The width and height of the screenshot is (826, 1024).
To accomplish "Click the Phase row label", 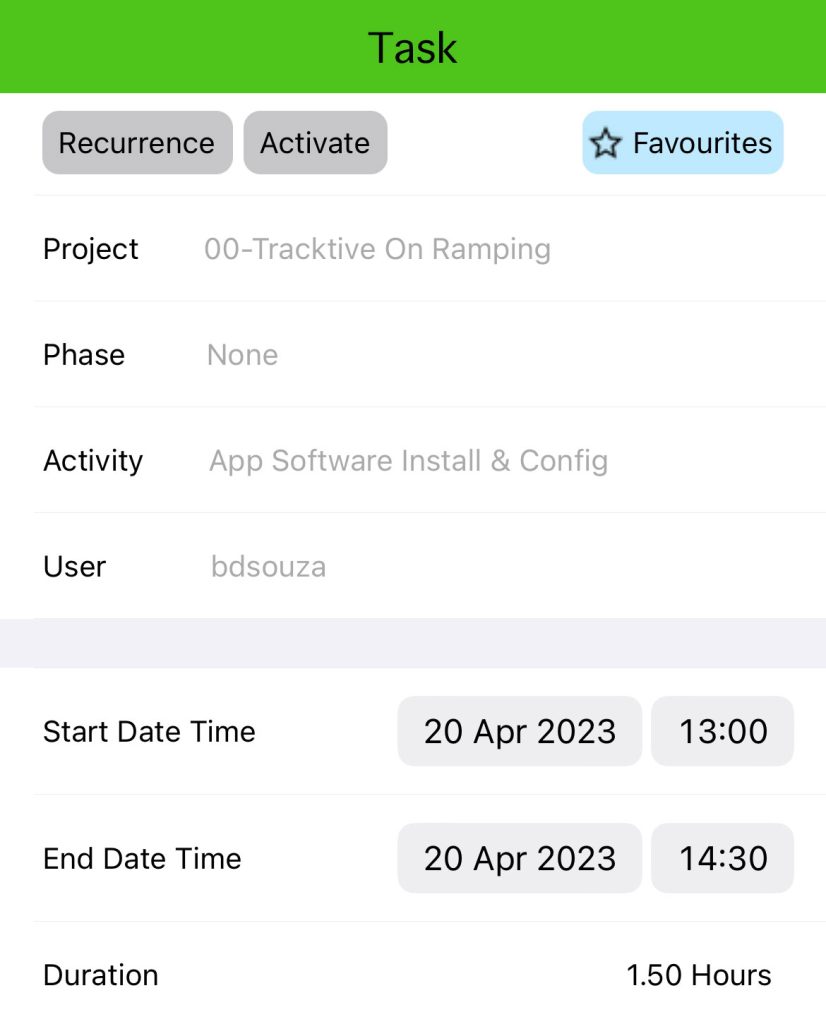I will [84, 355].
